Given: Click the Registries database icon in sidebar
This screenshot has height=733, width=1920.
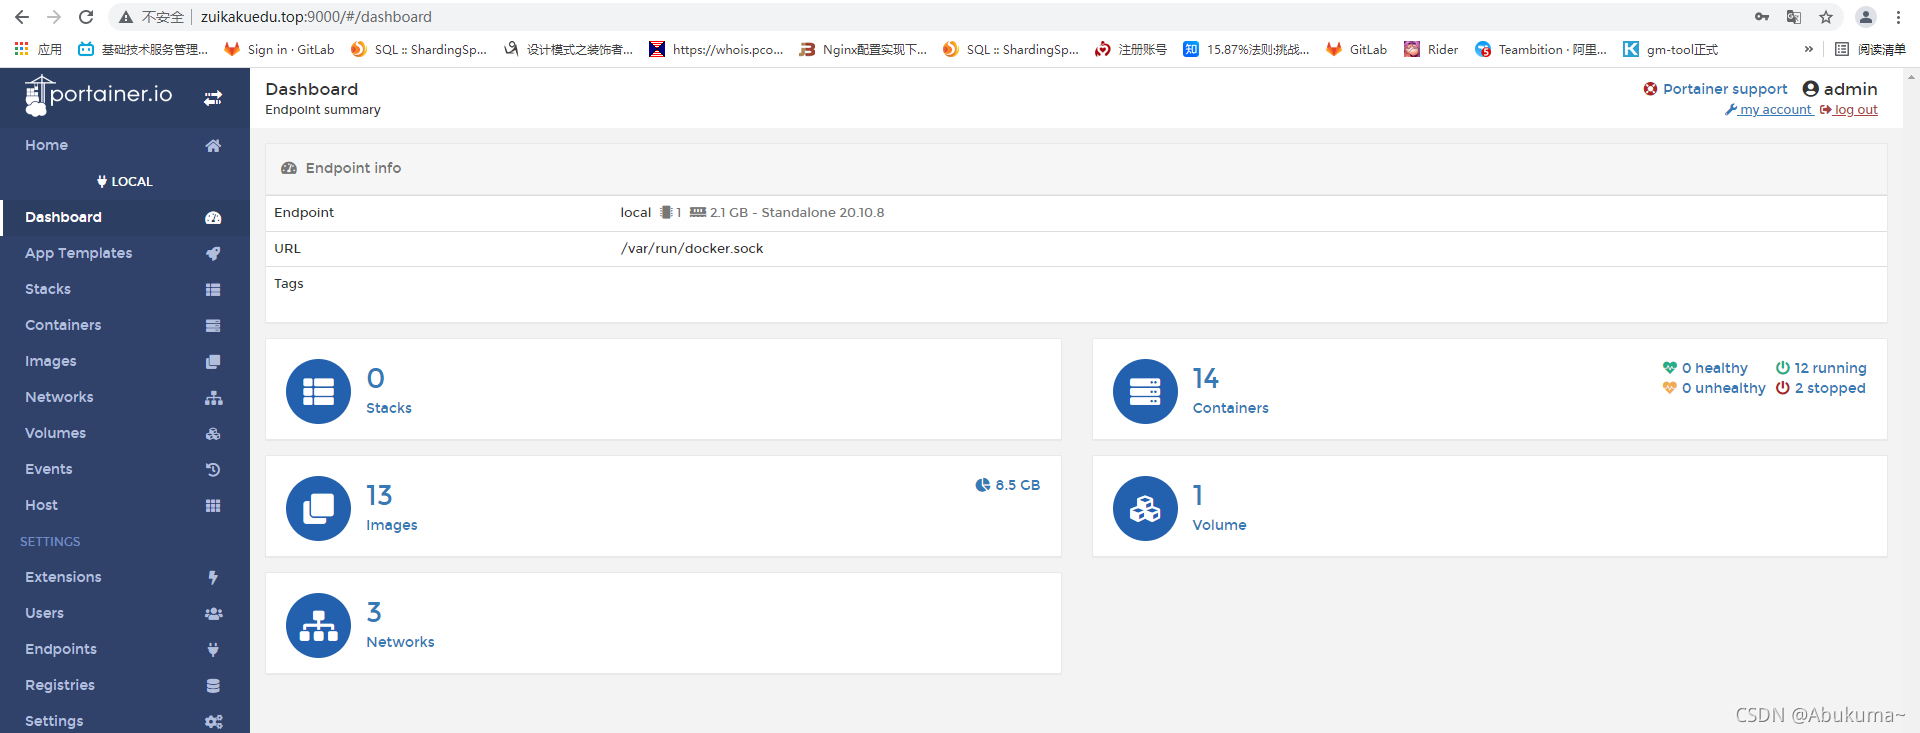Looking at the screenshot, I should click(x=213, y=686).
